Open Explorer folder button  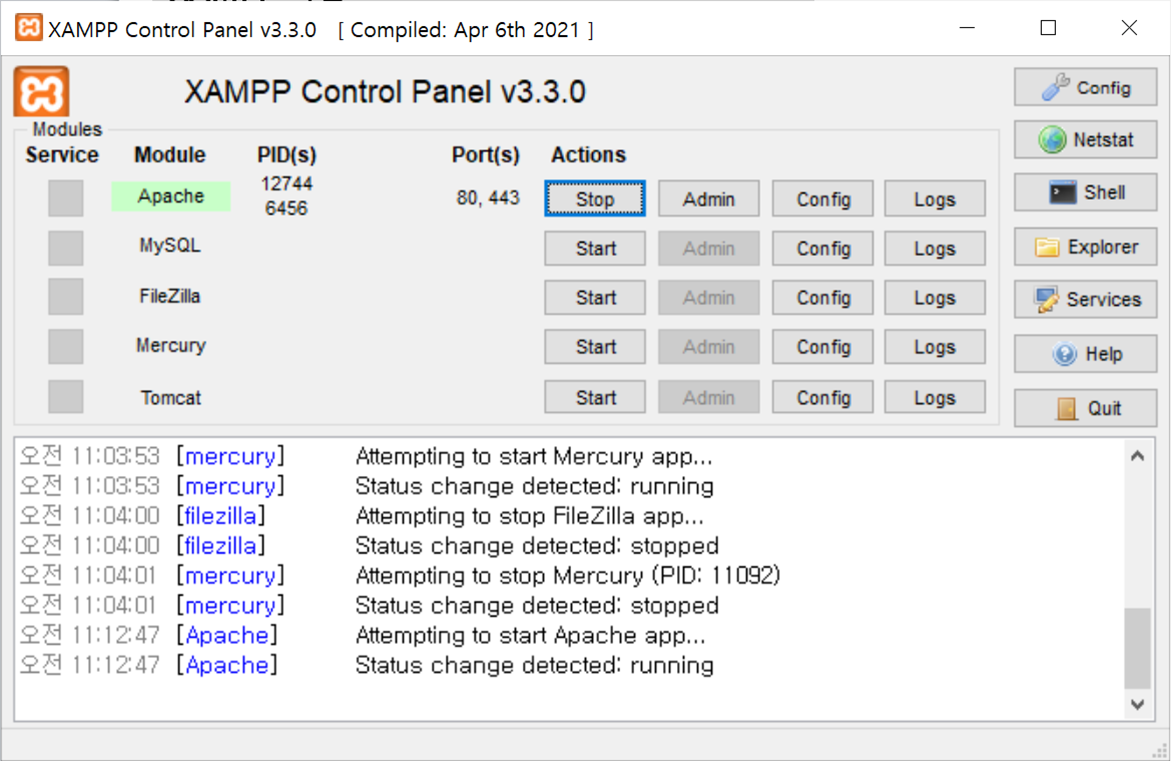click(1085, 247)
